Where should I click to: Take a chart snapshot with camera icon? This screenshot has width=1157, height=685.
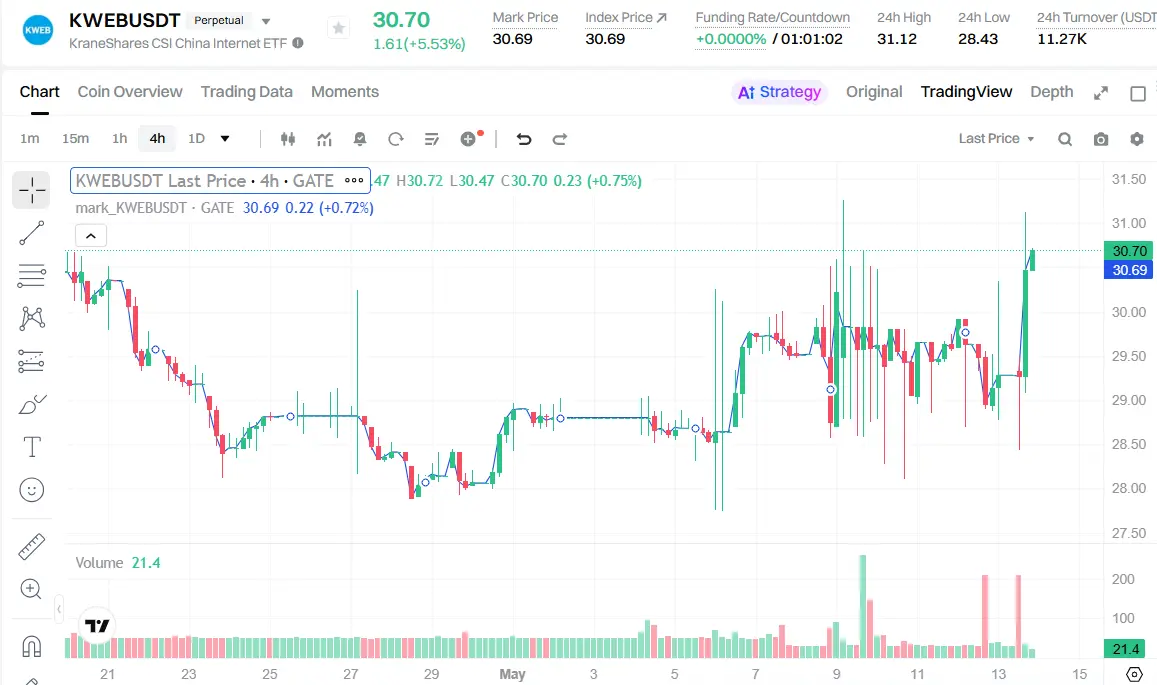(x=1101, y=139)
